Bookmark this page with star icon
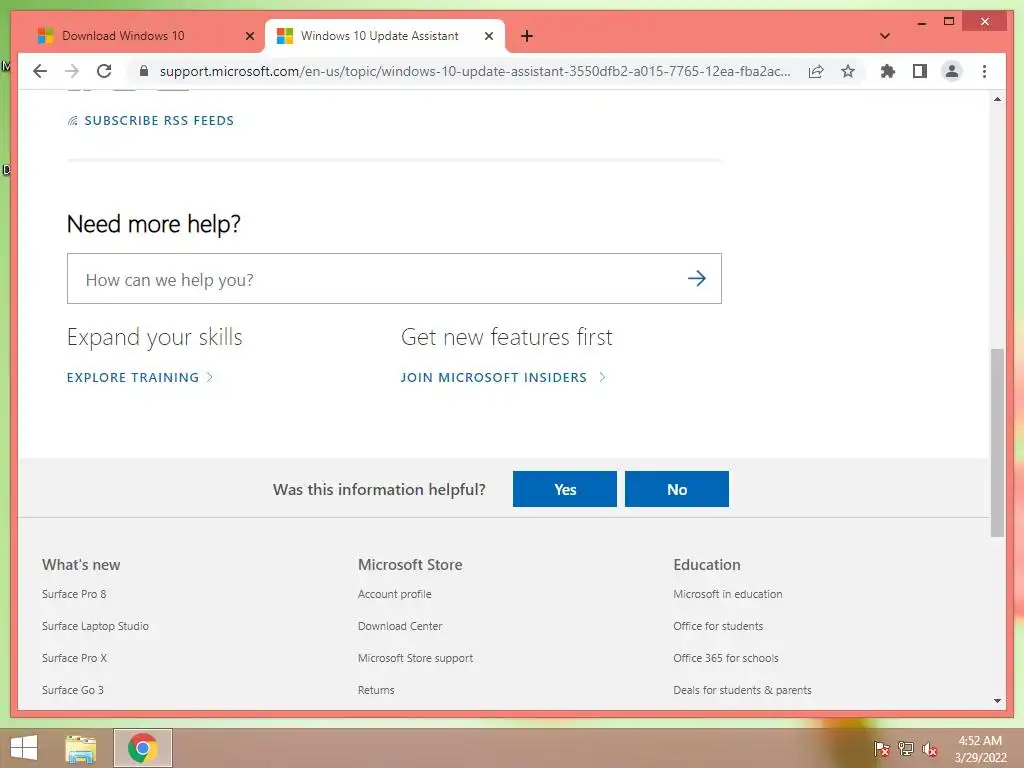Viewport: 1024px width, 768px height. (x=848, y=71)
